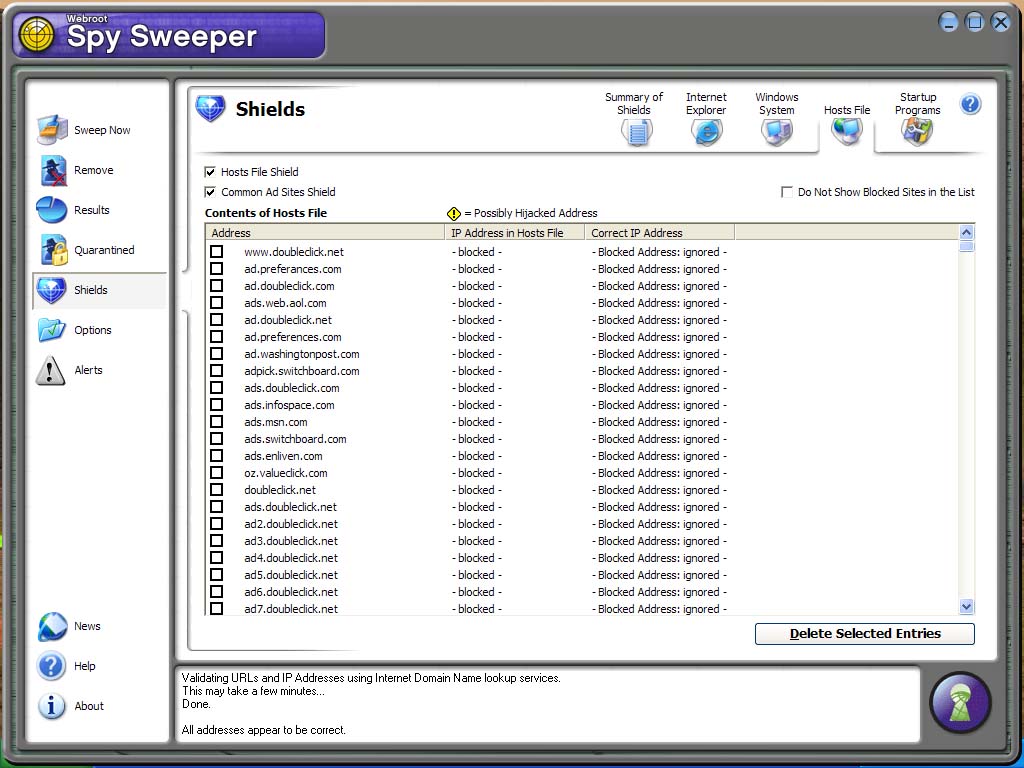Click Correct IP Address column header
1024x768 pixels.
point(660,232)
